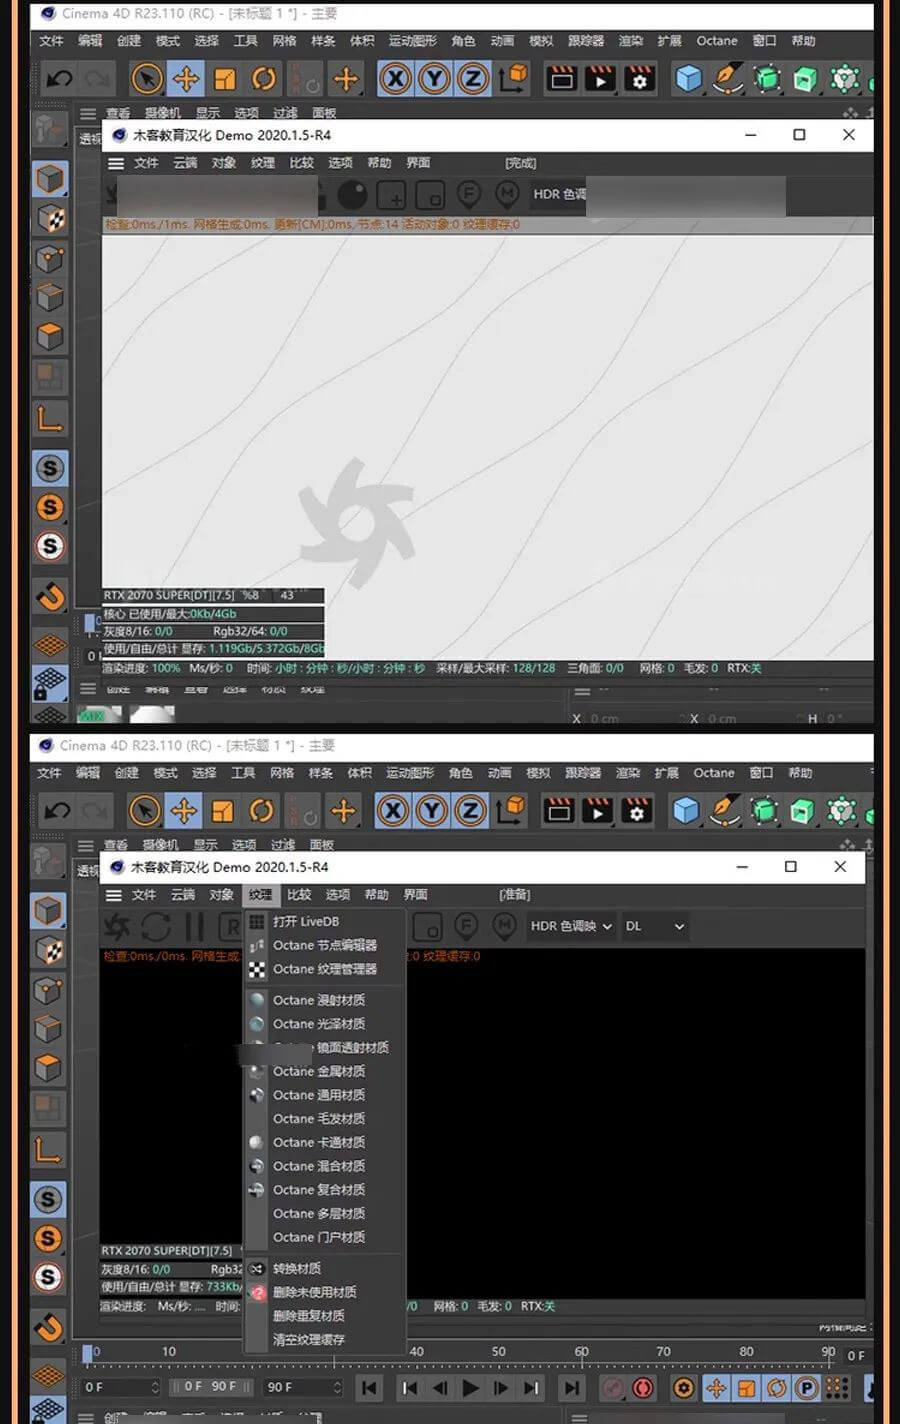Image resolution: width=900 pixels, height=1424 pixels.
Task: Go to the timeline end frame
Action: pos(571,1387)
